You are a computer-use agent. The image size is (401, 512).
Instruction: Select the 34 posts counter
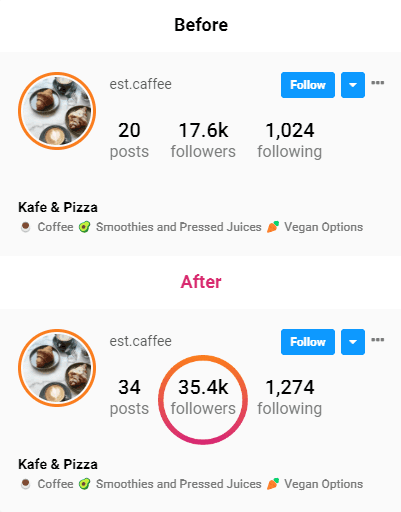129,397
